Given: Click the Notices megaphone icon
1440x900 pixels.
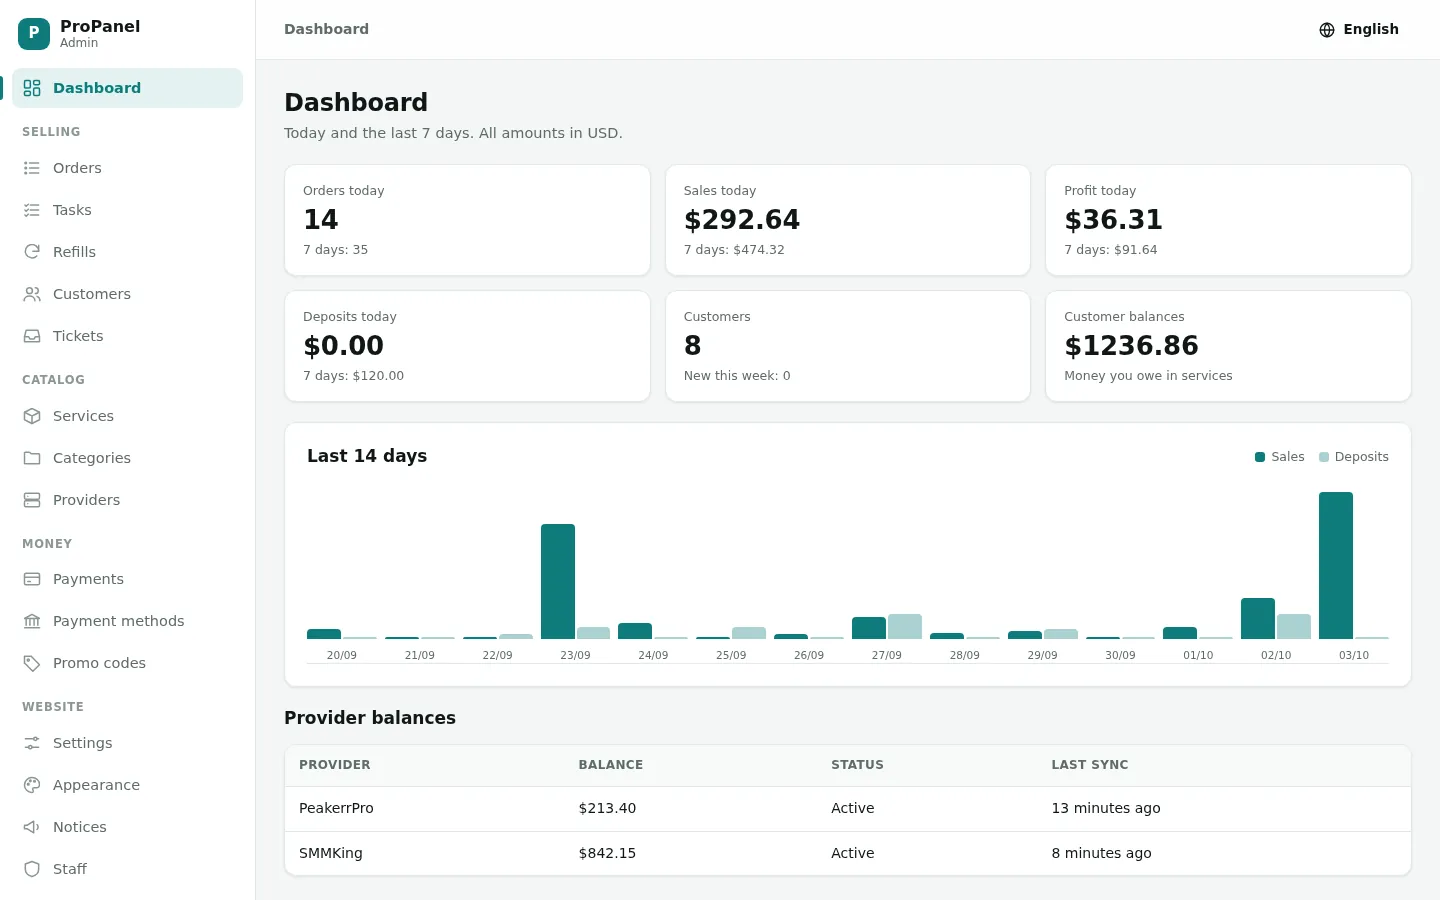Looking at the screenshot, I should click(32, 827).
